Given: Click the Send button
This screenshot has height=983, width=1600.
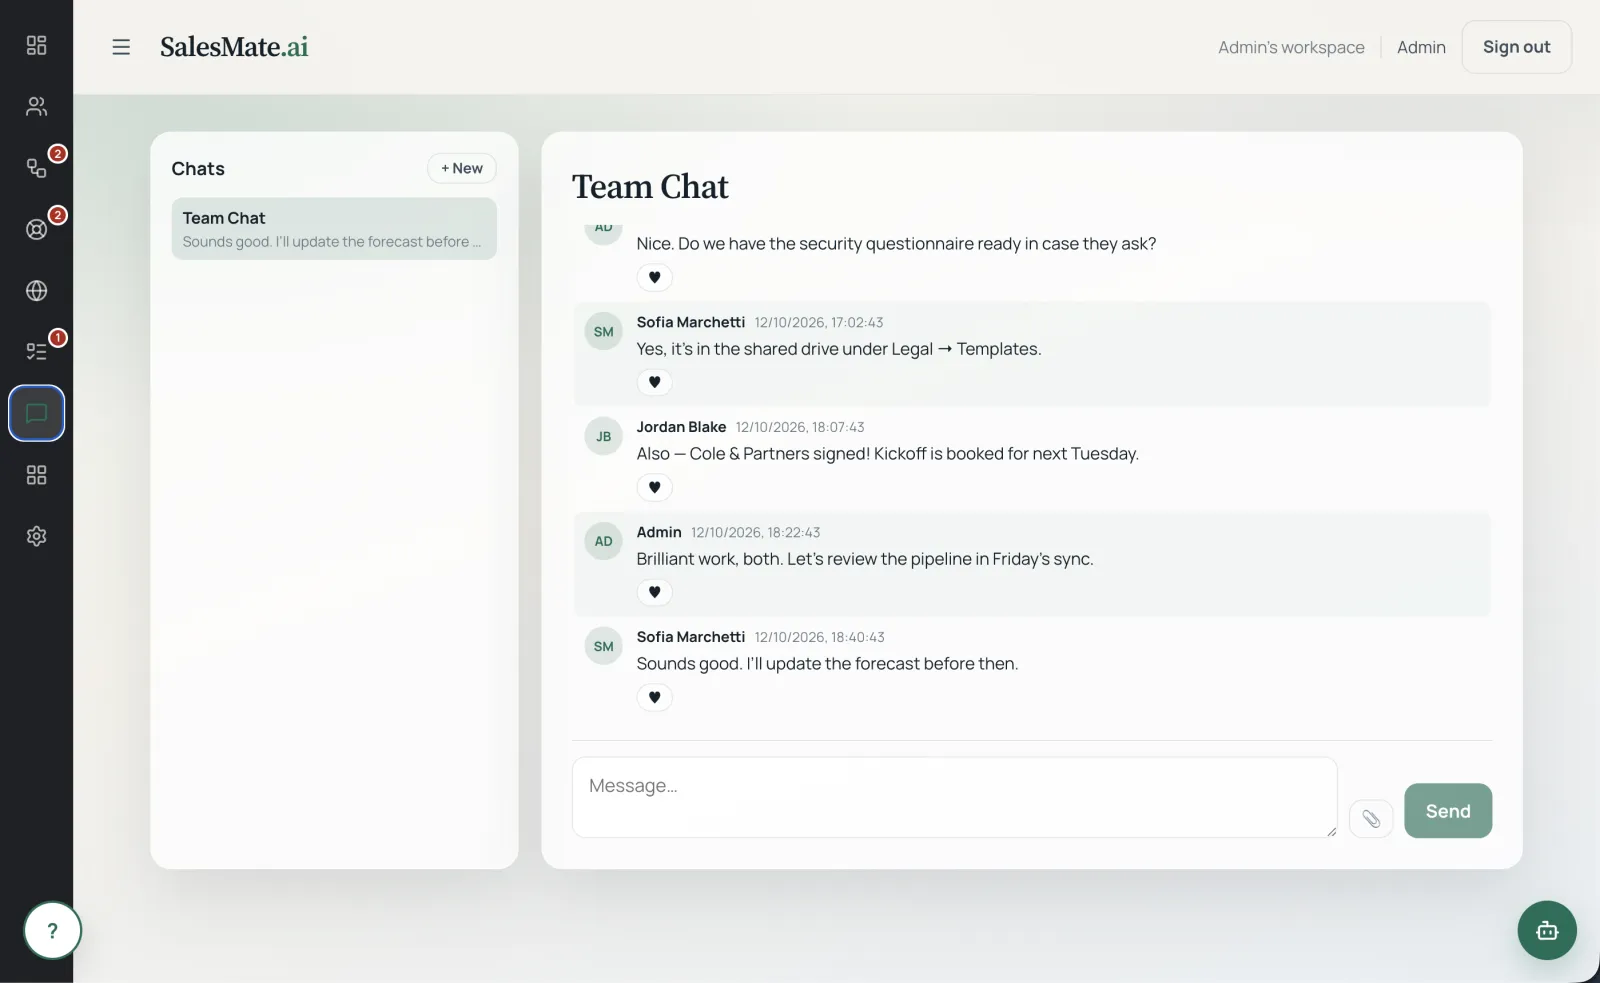Looking at the screenshot, I should [1448, 811].
